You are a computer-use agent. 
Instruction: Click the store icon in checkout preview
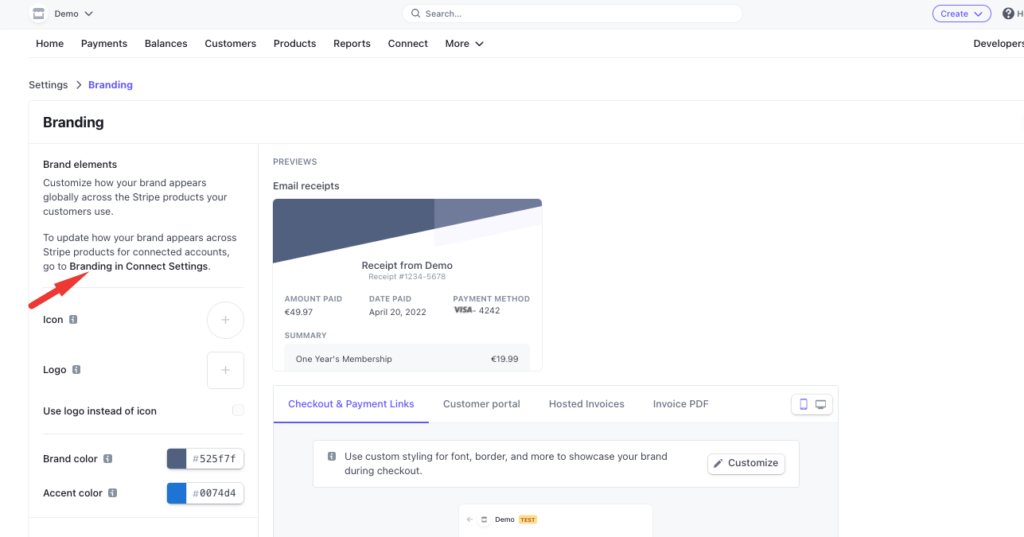click(x=484, y=520)
